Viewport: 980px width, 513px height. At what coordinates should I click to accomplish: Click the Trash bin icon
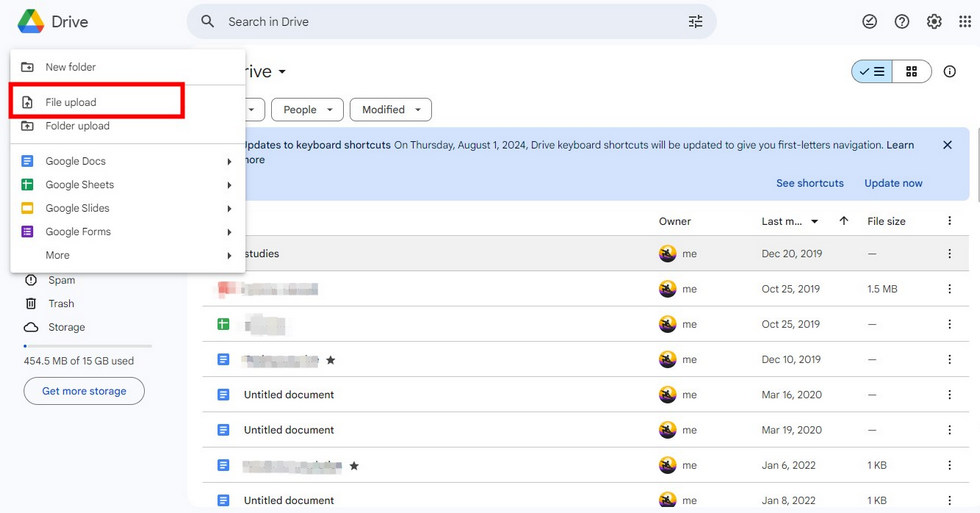pyautogui.click(x=31, y=304)
